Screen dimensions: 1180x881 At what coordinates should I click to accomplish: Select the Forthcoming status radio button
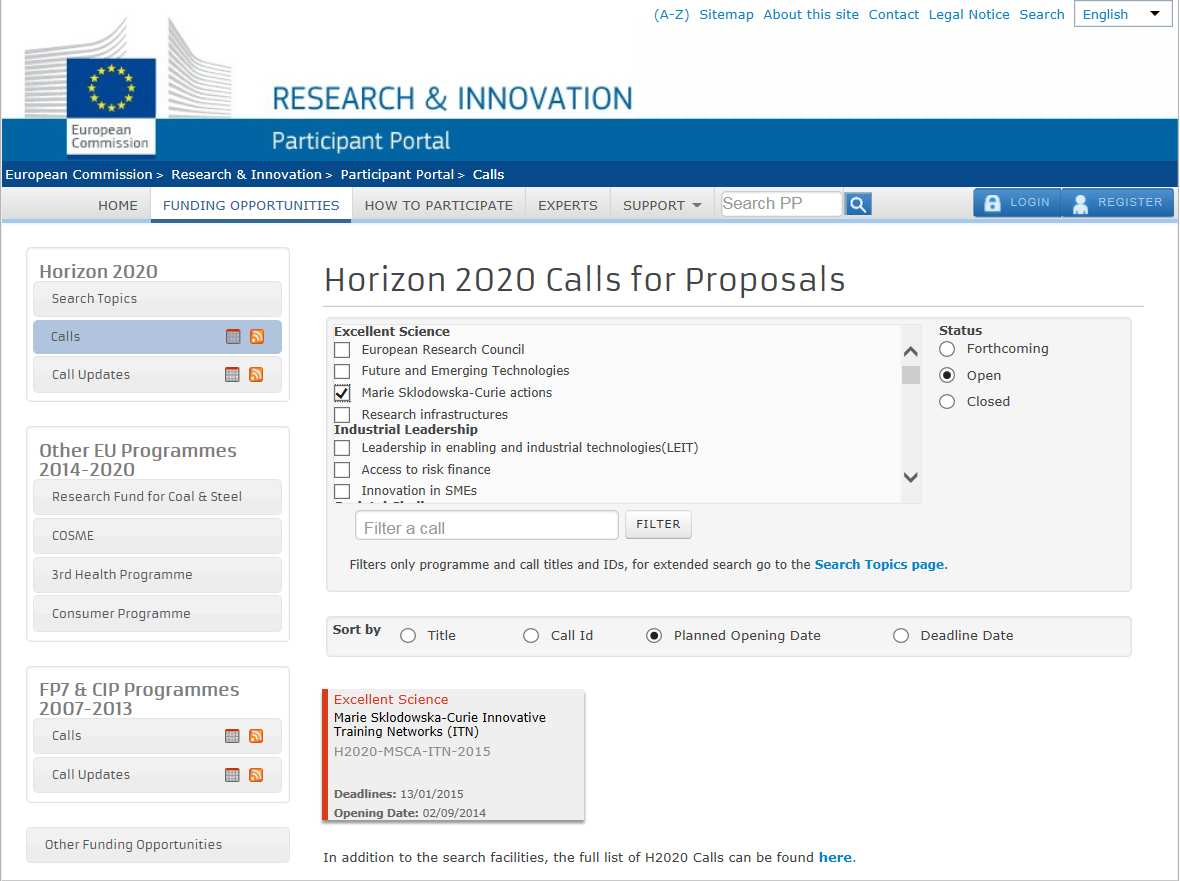pyautogui.click(x=947, y=349)
